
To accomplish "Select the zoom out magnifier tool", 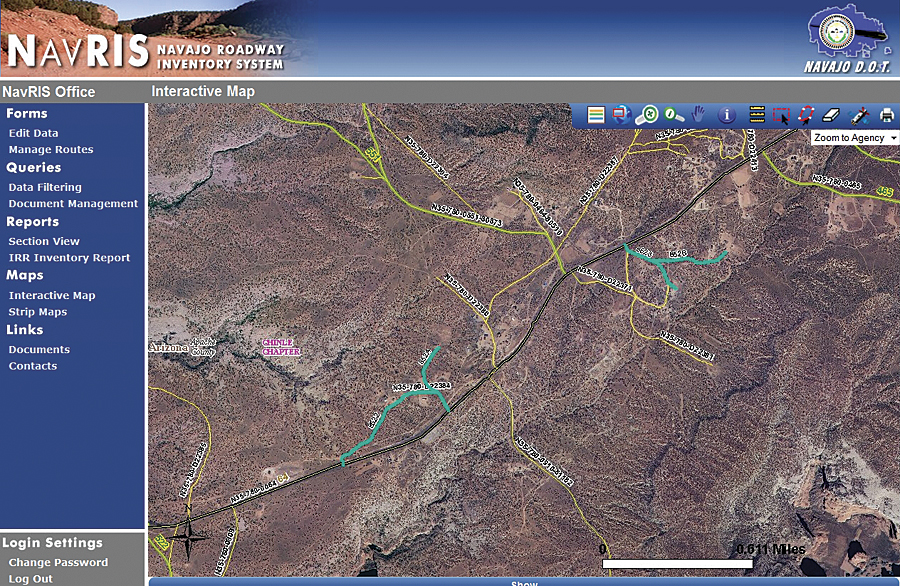I will tap(673, 115).
